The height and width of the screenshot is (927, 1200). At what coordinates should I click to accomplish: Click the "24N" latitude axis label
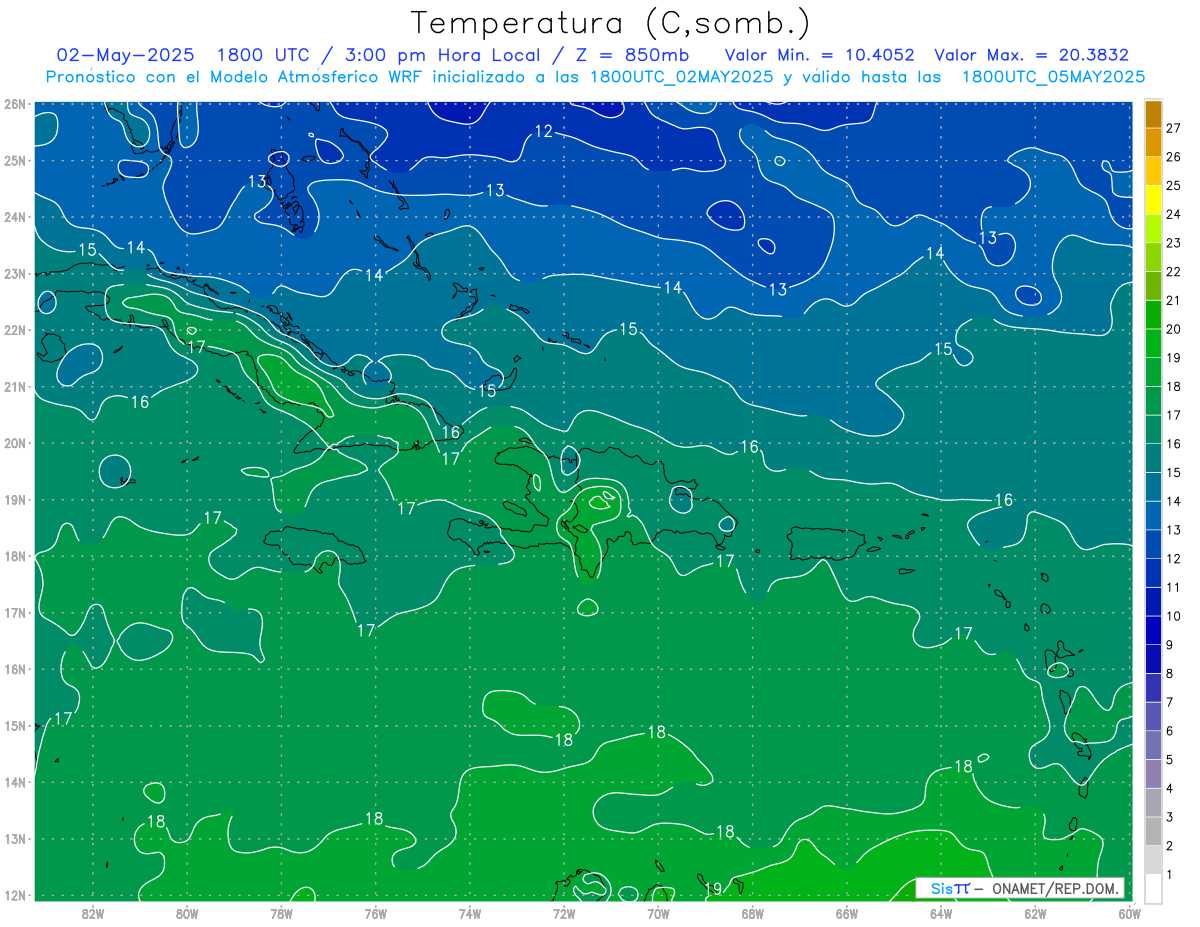coord(15,217)
